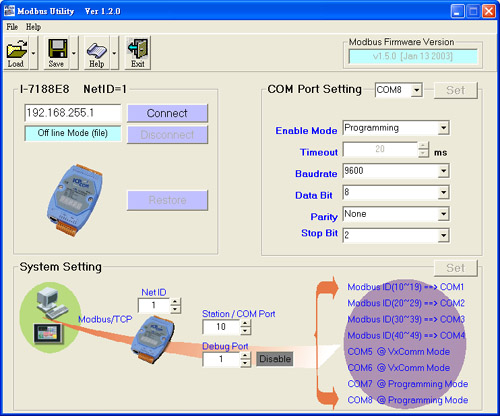Click the Modbus Utility title bar icon

pyautogui.click(x=9, y=11)
